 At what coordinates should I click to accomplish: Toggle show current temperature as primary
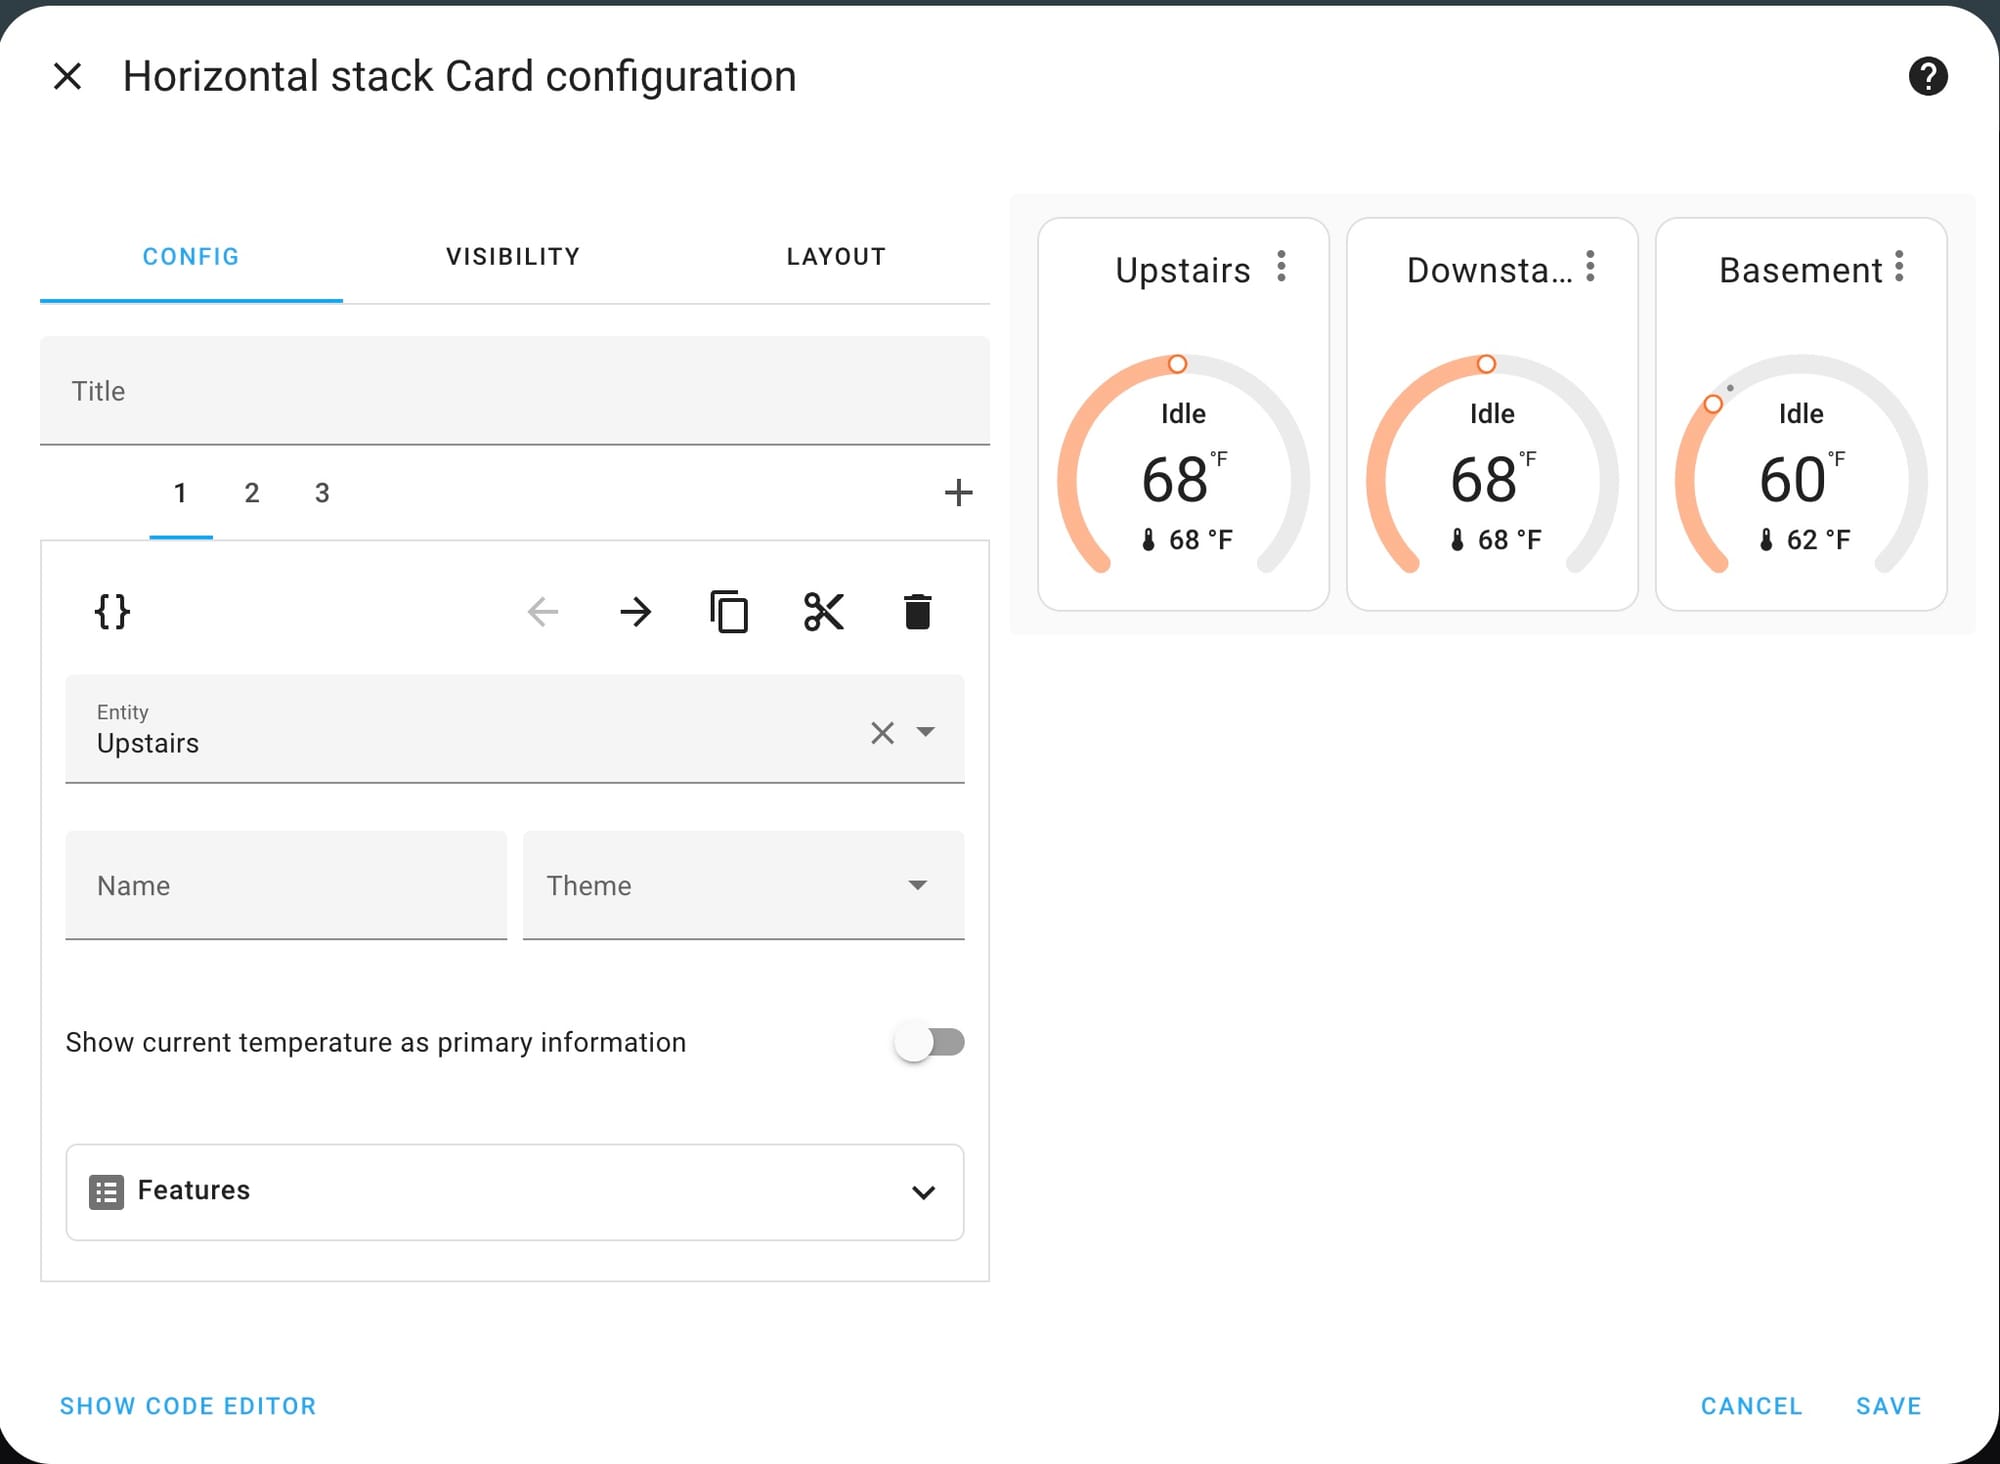(929, 1042)
